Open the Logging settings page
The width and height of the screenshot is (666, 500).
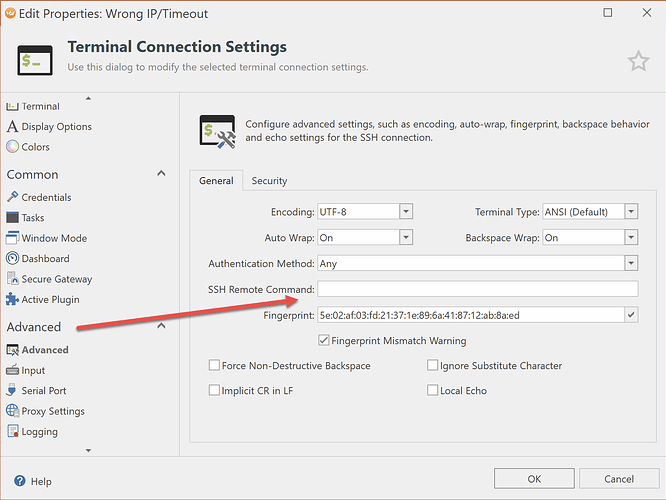point(39,432)
